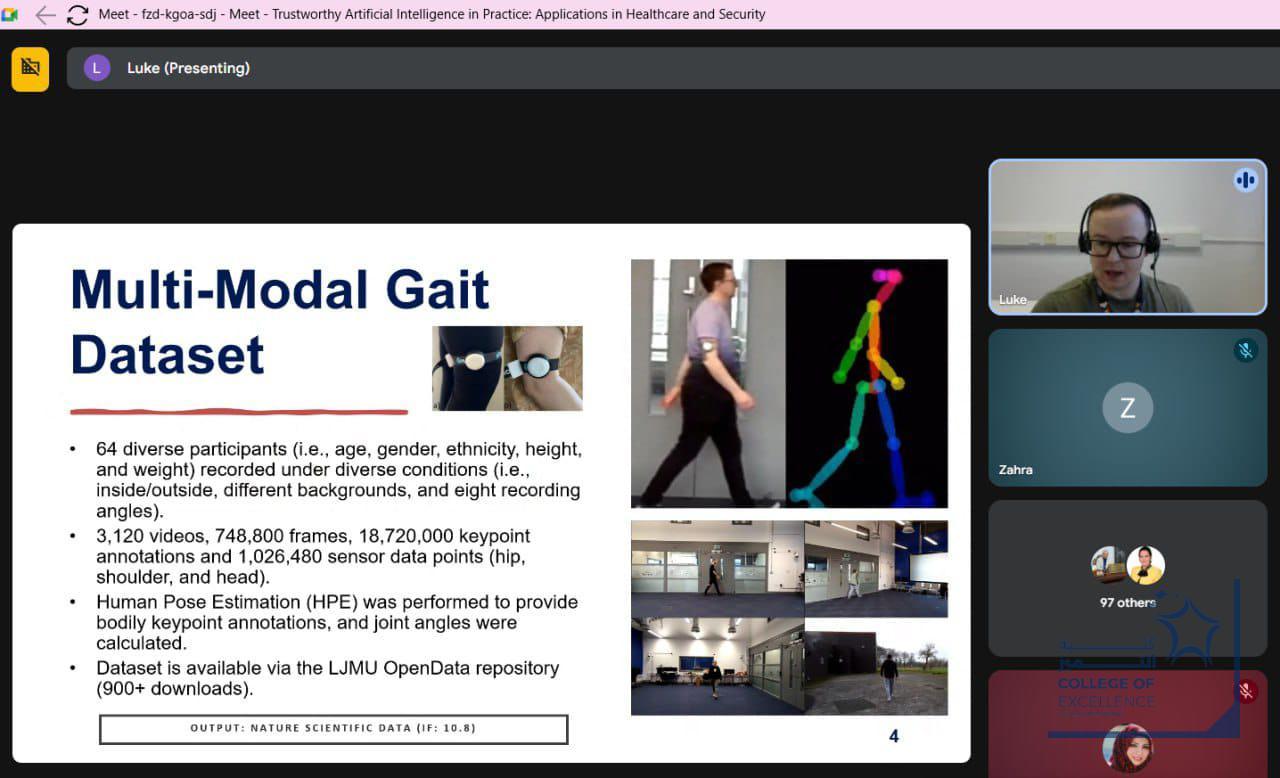This screenshot has width=1280, height=778.
Task: Click the yellow presentation icon button
Action: 30,68
